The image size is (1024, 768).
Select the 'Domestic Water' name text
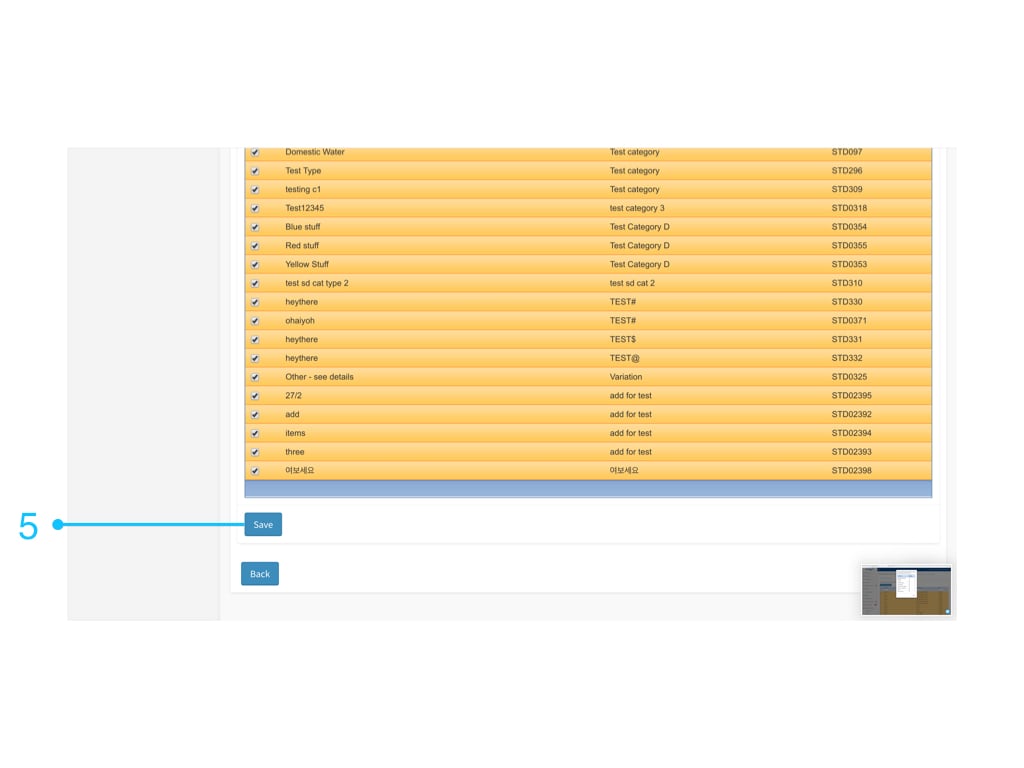point(315,152)
